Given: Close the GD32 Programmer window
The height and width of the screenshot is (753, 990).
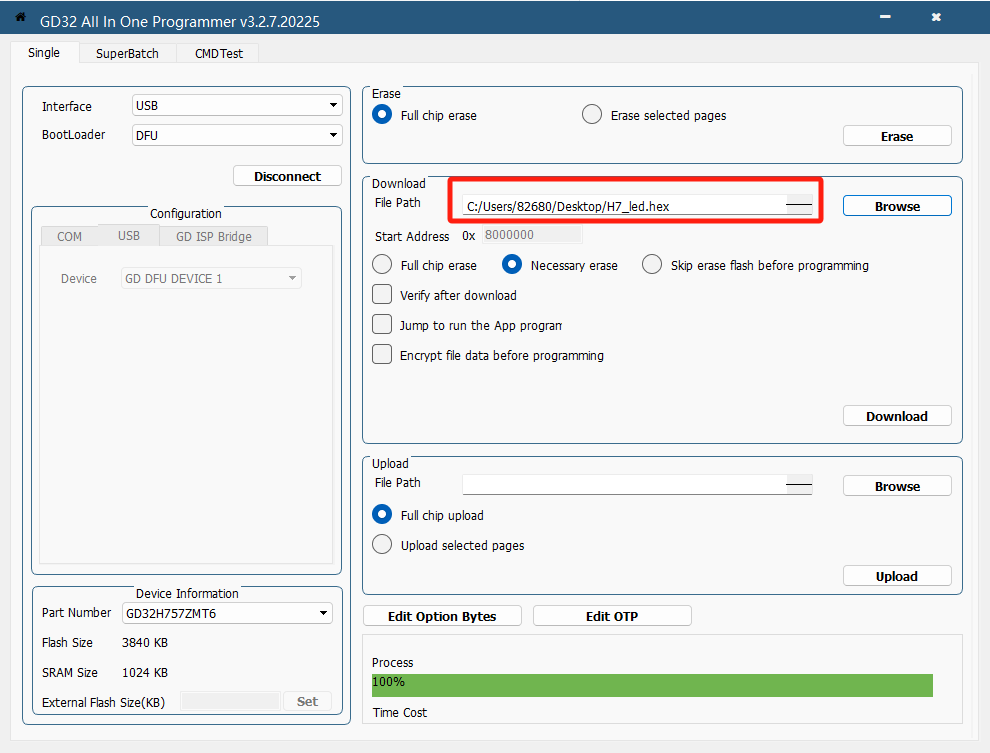Looking at the screenshot, I should point(936,17).
